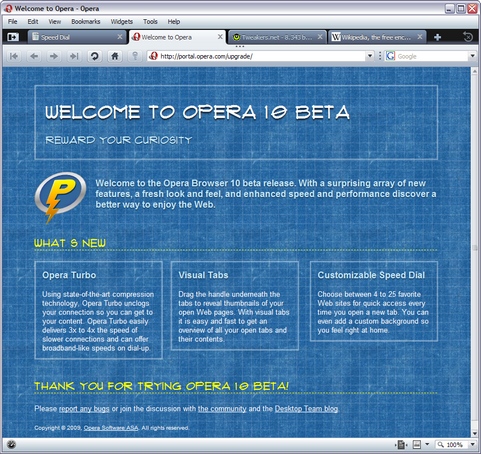Close the Welcome to Opera tab
Image resolution: width=481 pixels, height=454 pixels.
click(x=220, y=37)
